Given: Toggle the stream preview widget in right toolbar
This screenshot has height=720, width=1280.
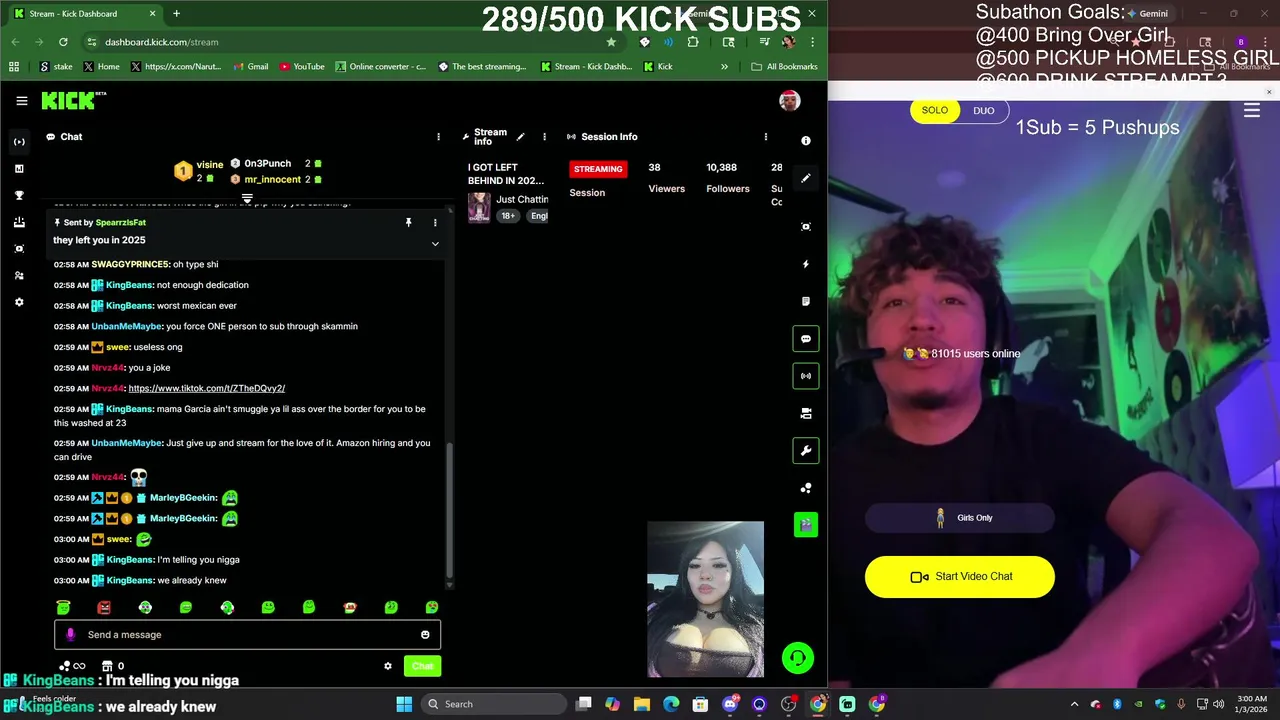Looking at the screenshot, I should (806, 413).
